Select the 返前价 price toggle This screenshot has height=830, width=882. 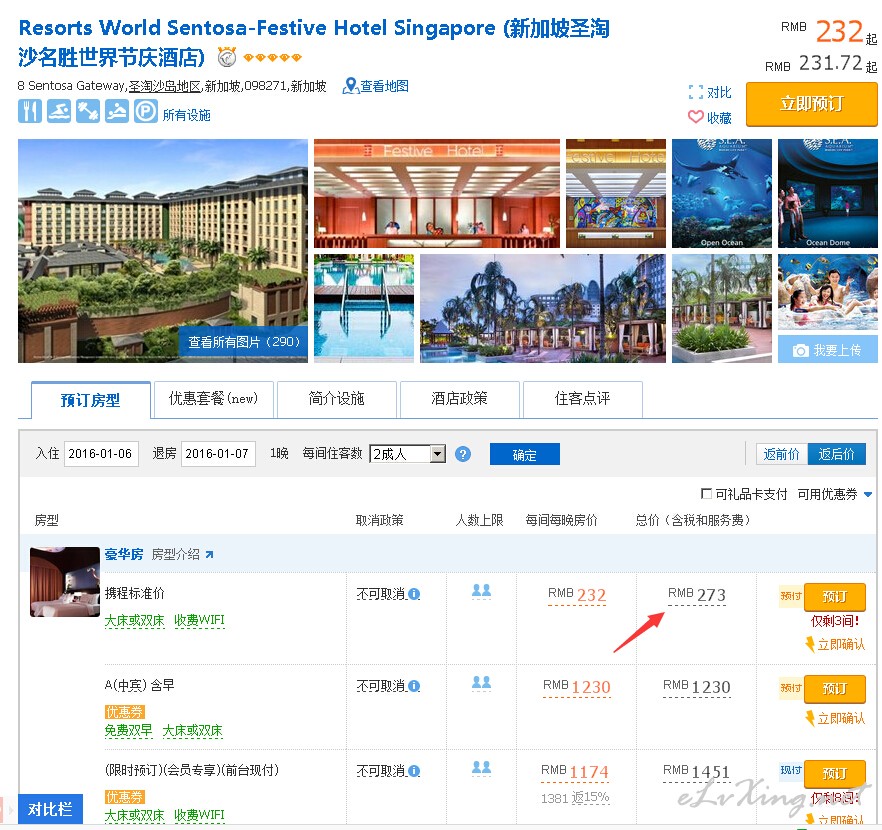781,454
